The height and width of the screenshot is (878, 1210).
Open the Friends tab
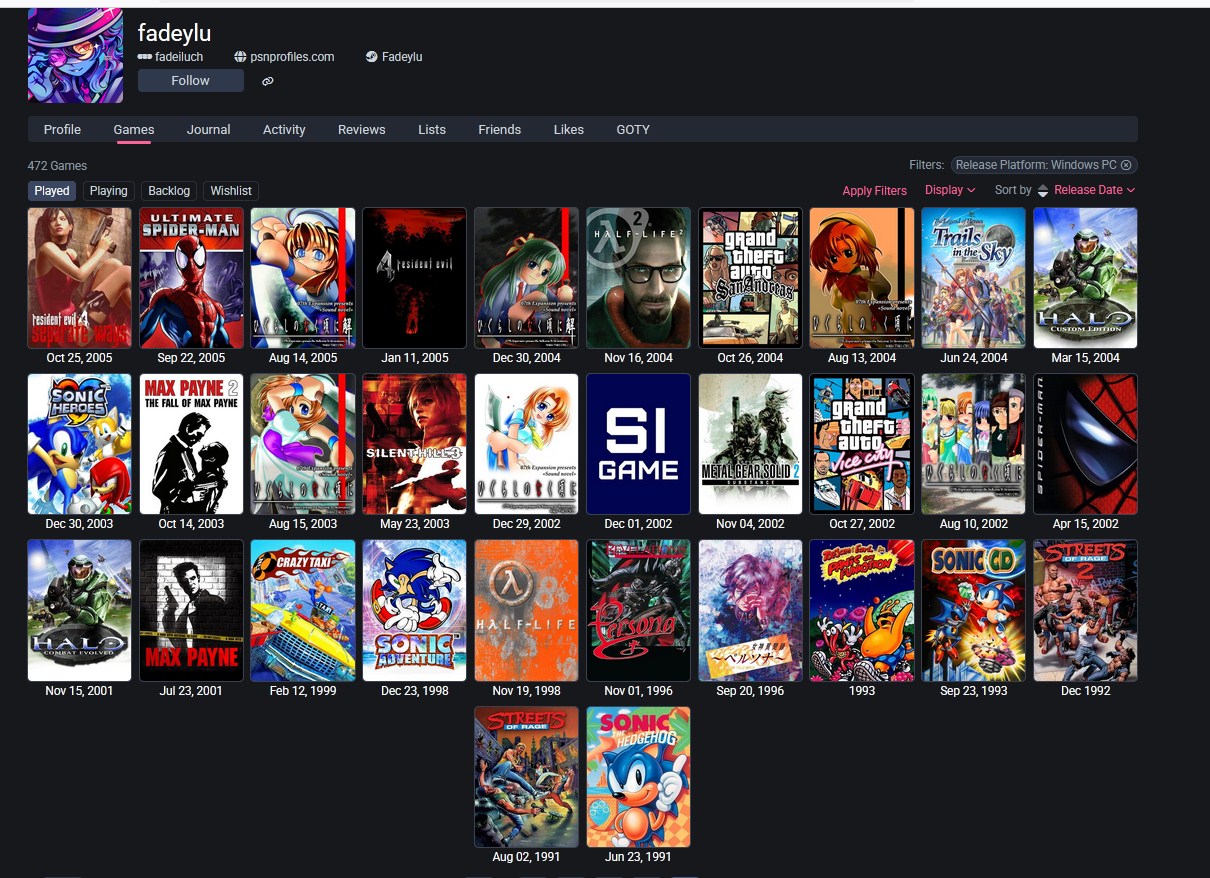click(x=499, y=129)
